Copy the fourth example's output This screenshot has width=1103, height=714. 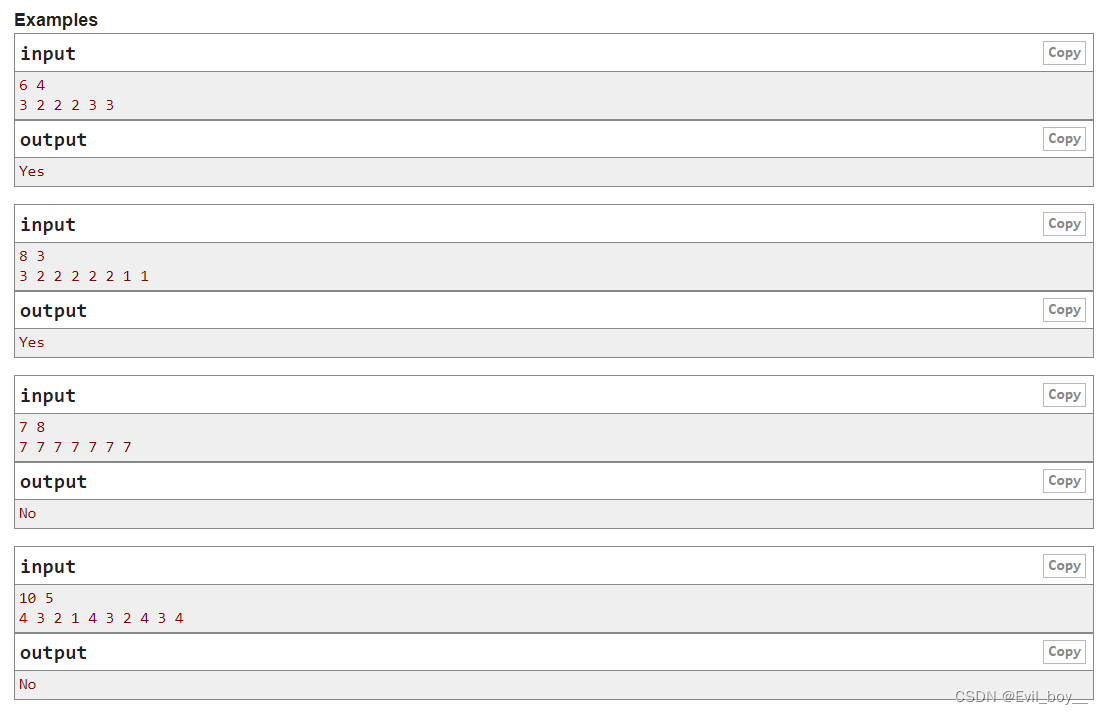[1063, 651]
